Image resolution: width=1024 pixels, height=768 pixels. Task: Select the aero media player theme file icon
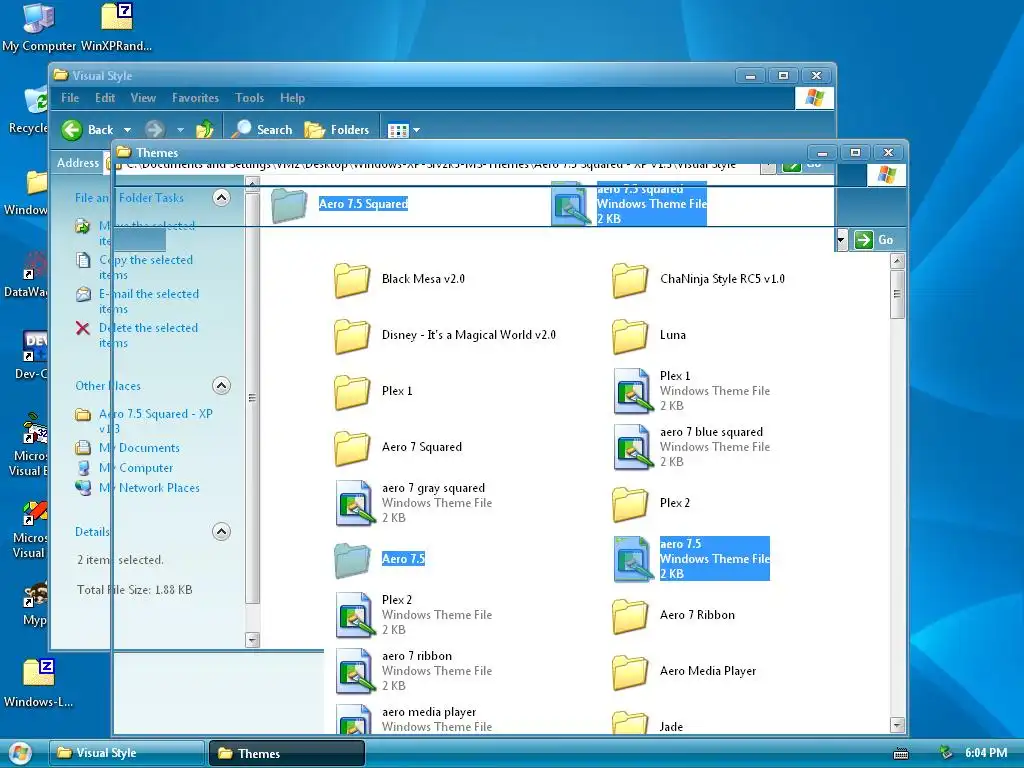coord(355,718)
